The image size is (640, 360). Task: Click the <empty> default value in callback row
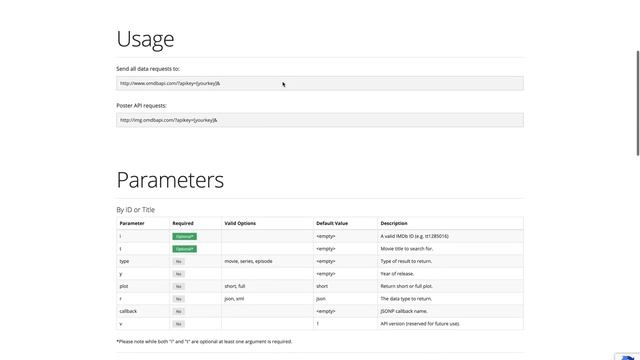point(326,311)
